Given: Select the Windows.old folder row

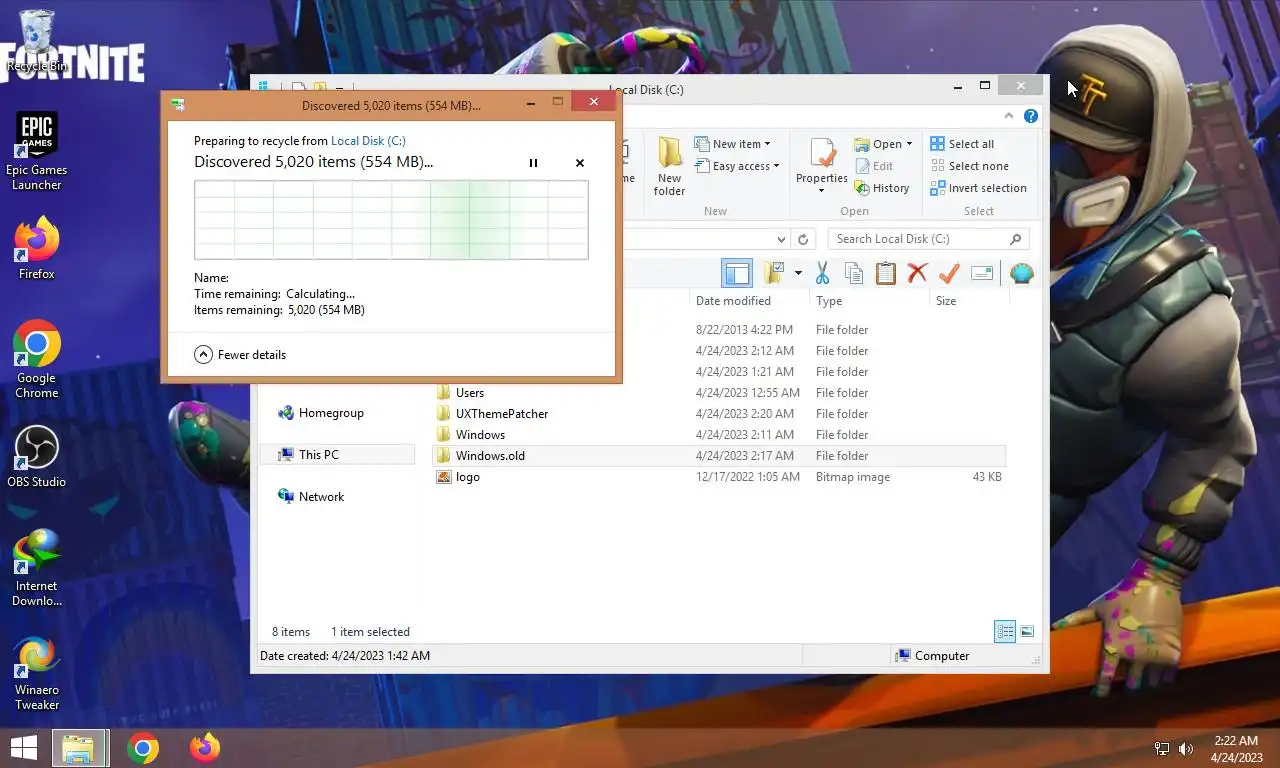Looking at the screenshot, I should point(720,456).
